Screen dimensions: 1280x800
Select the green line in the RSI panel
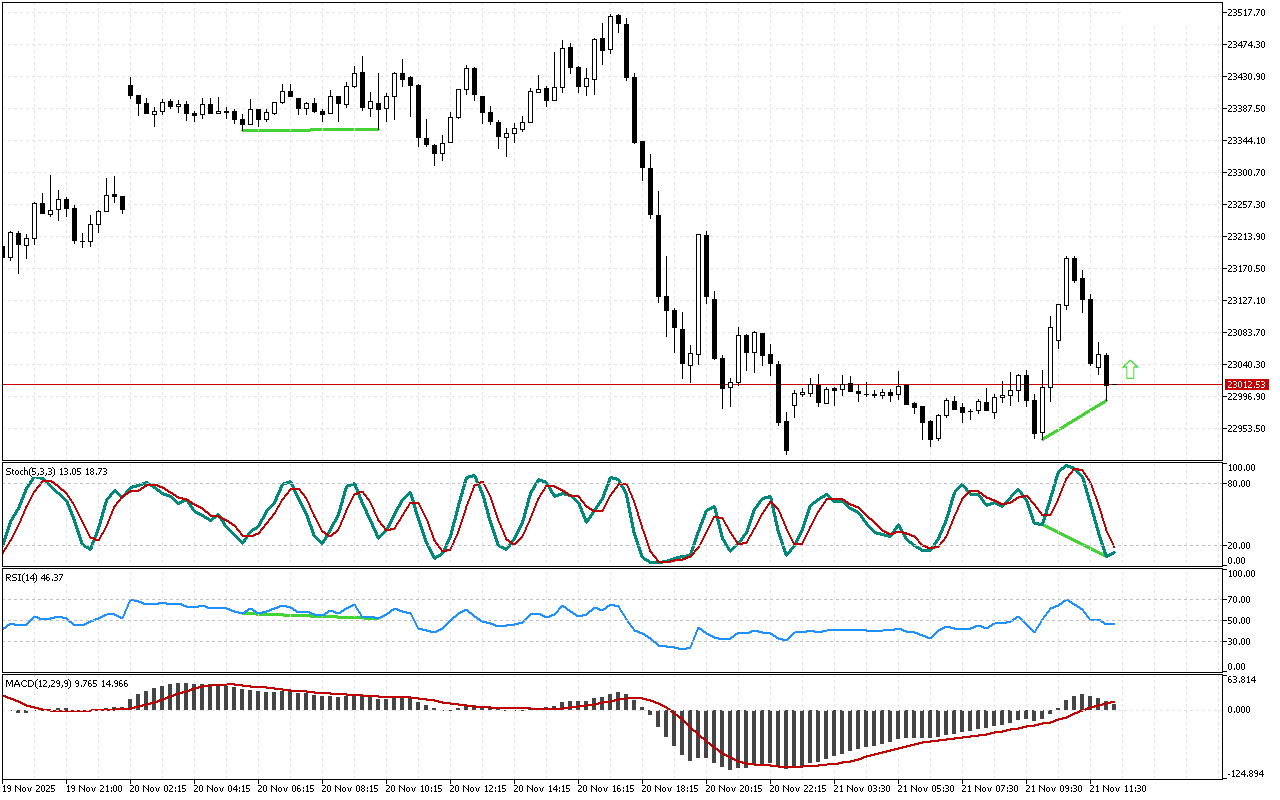310,615
